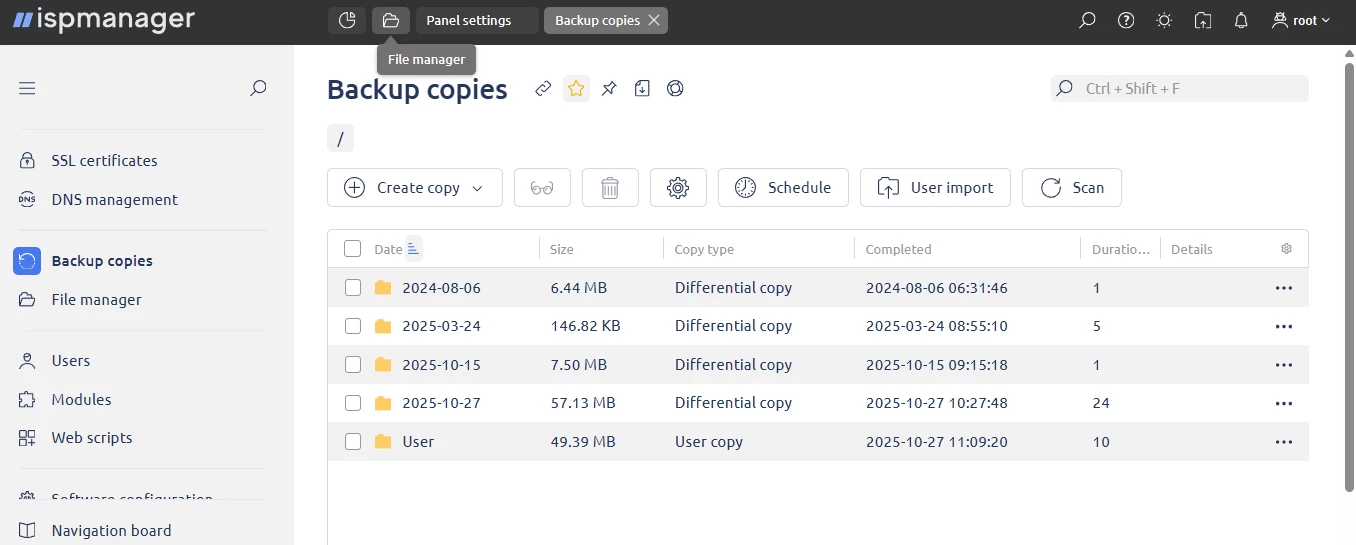Image resolution: width=1356 pixels, height=545 pixels.
Task: Click the upload/update icon beside the bell
Action: (1203, 20)
